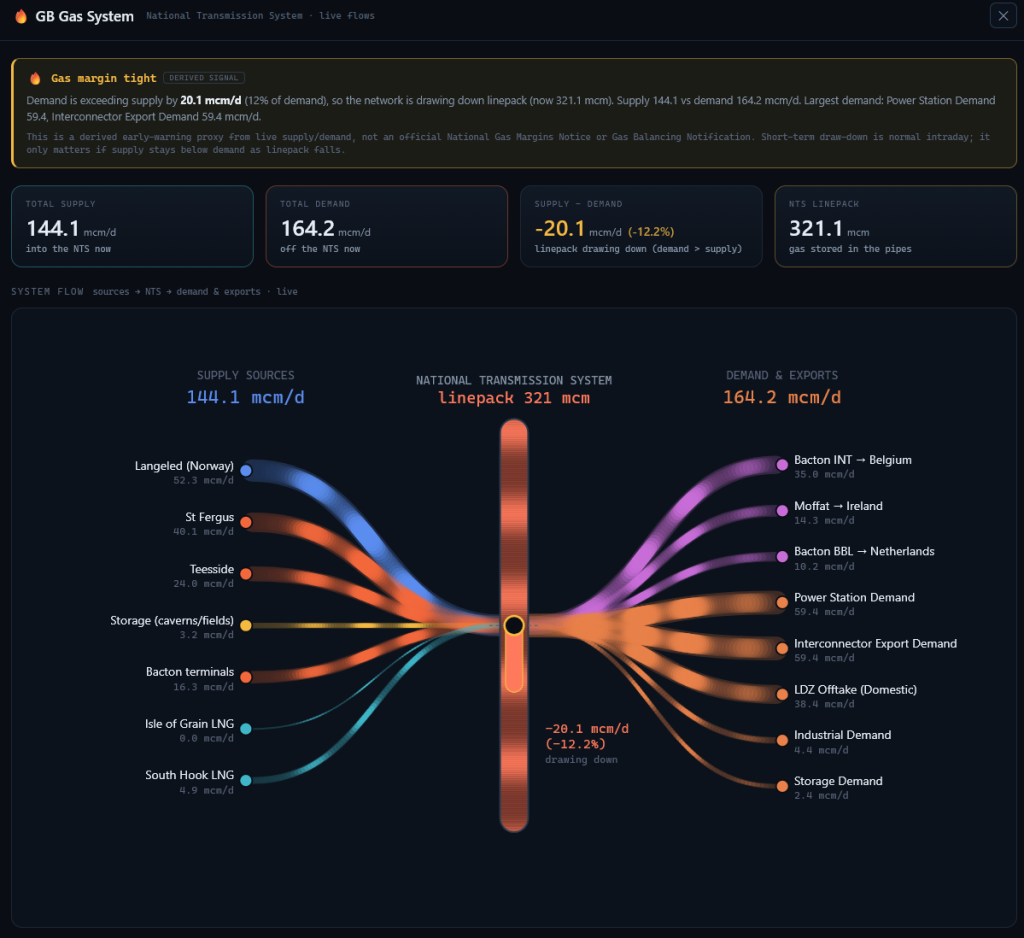
Task: Click the Interconnector Export Demand label
Action: [x=875, y=643]
